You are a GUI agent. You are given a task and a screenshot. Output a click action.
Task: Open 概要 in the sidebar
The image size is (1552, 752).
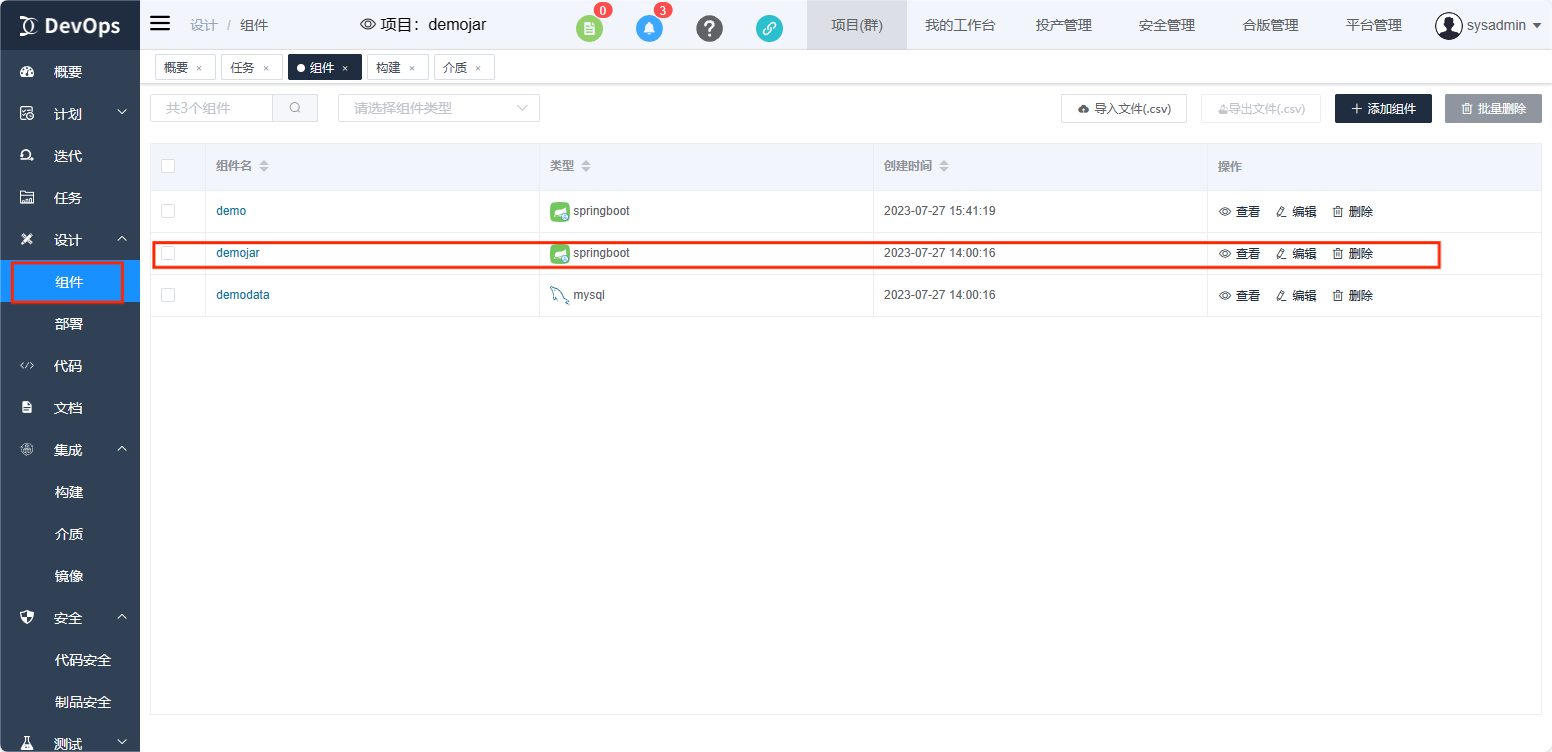(x=70, y=72)
